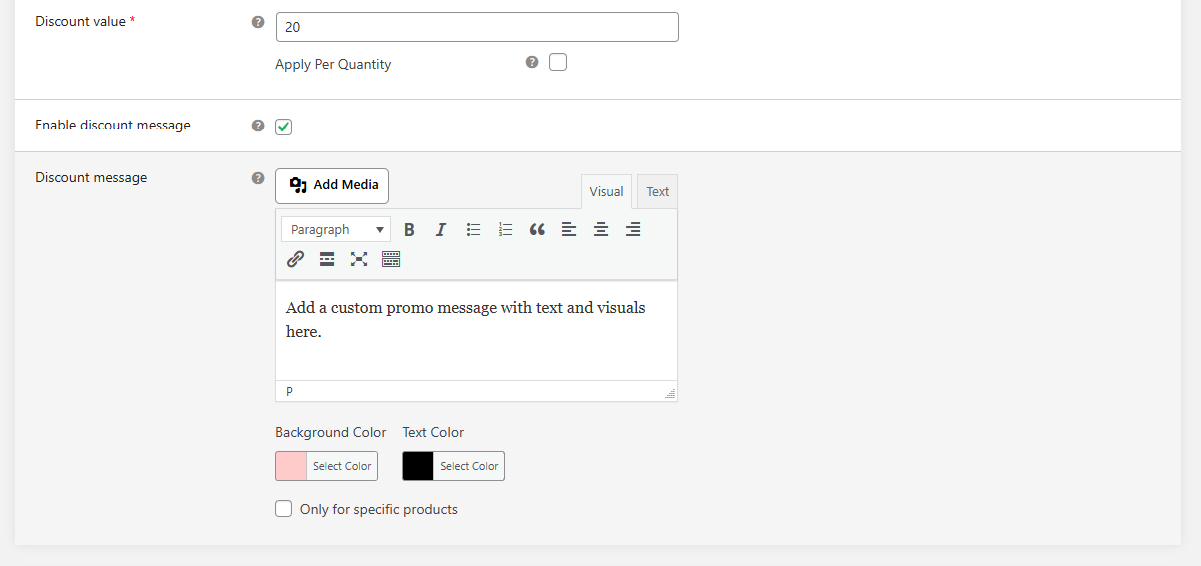Click the editor resize handle corner
Viewport: 1201px width, 566px height.
pos(670,394)
